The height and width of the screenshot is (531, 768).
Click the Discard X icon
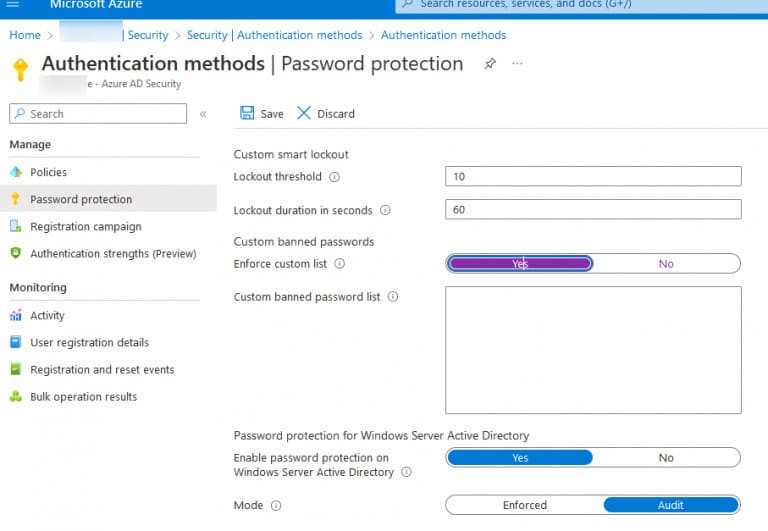[x=304, y=113]
